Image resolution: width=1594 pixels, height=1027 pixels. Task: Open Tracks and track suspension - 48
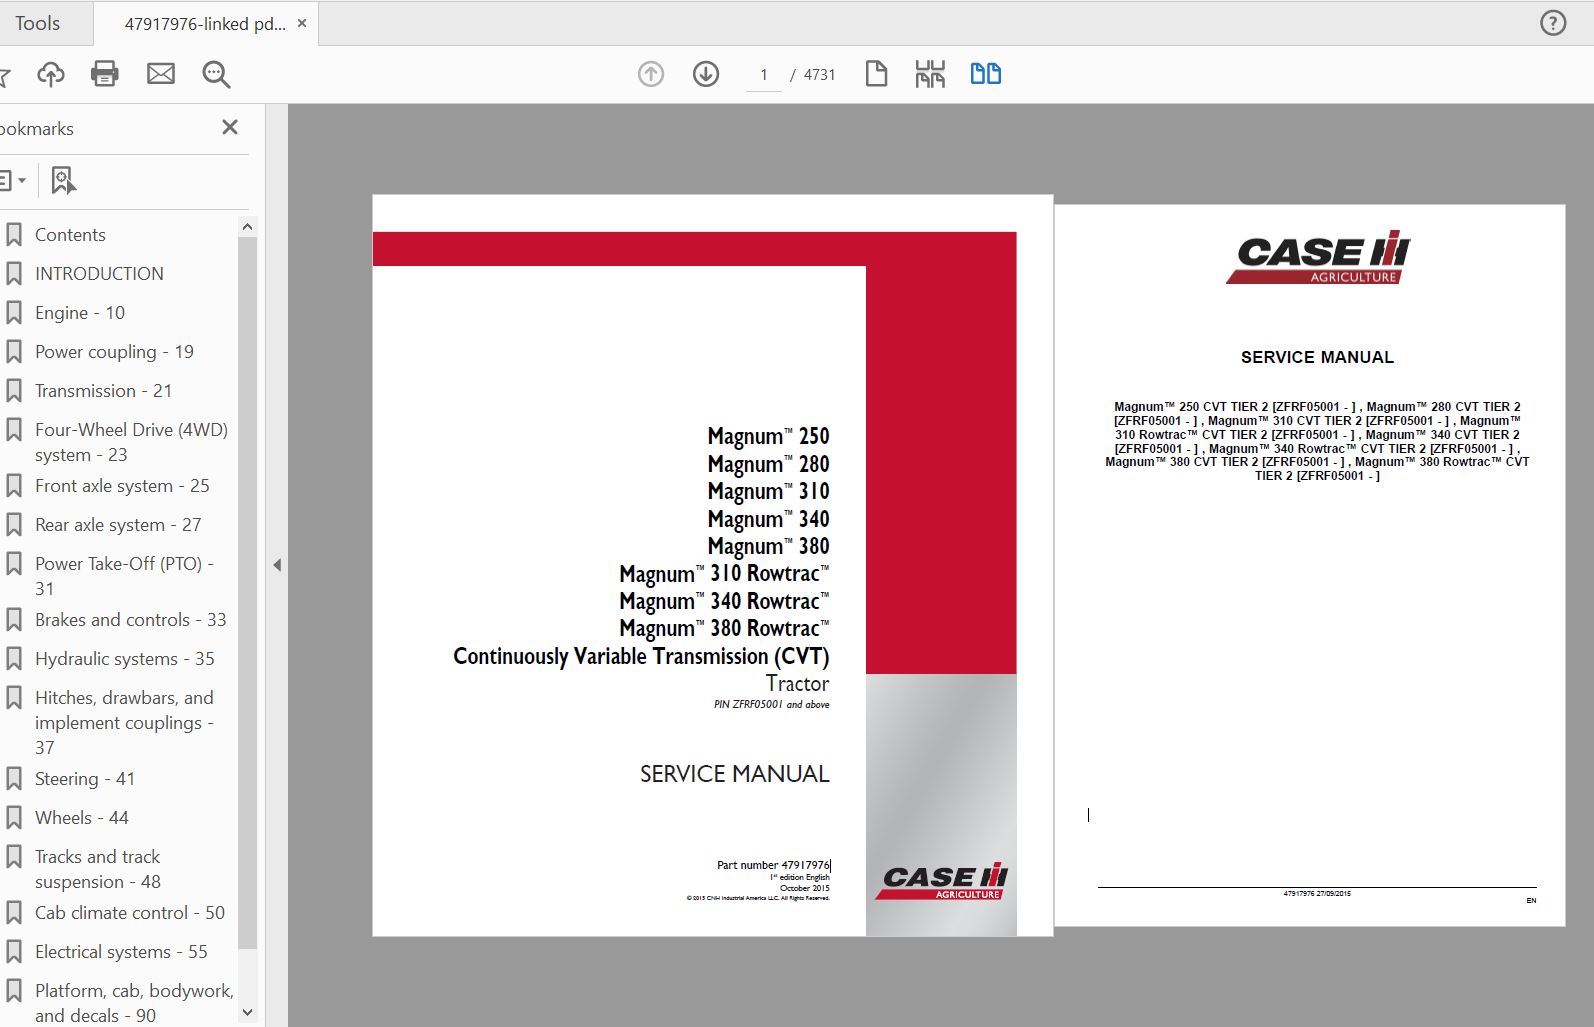[x=98, y=869]
